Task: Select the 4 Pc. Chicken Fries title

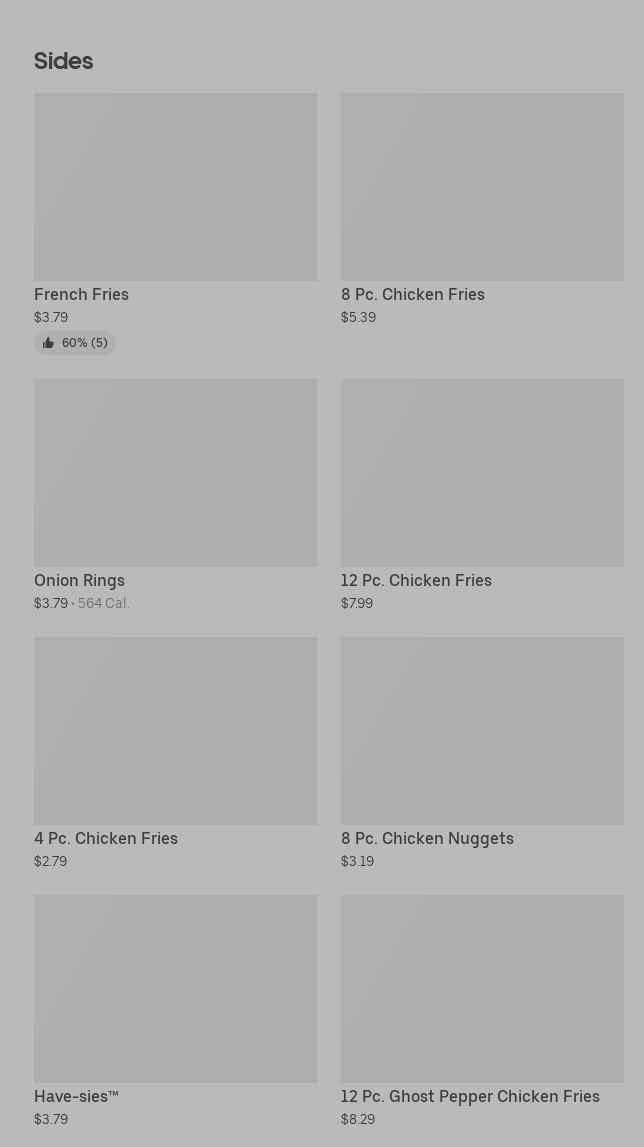Action: (106, 838)
